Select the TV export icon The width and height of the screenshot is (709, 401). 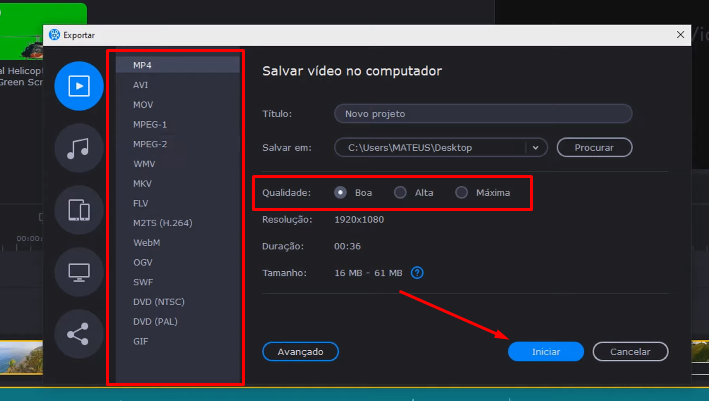pyautogui.click(x=78, y=272)
